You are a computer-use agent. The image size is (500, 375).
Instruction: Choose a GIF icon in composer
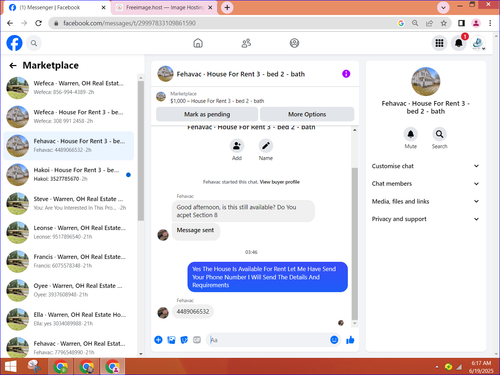[197, 340]
